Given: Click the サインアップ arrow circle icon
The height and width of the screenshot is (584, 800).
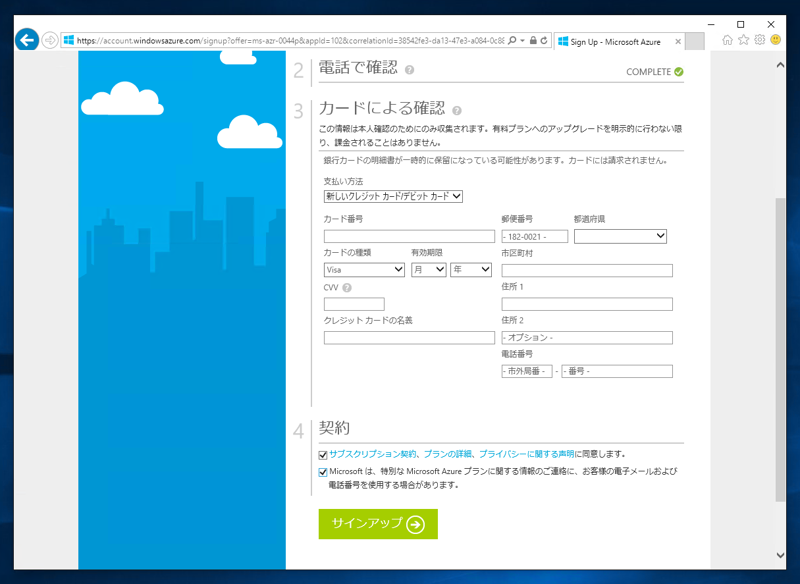Looking at the screenshot, I should [x=415, y=524].
